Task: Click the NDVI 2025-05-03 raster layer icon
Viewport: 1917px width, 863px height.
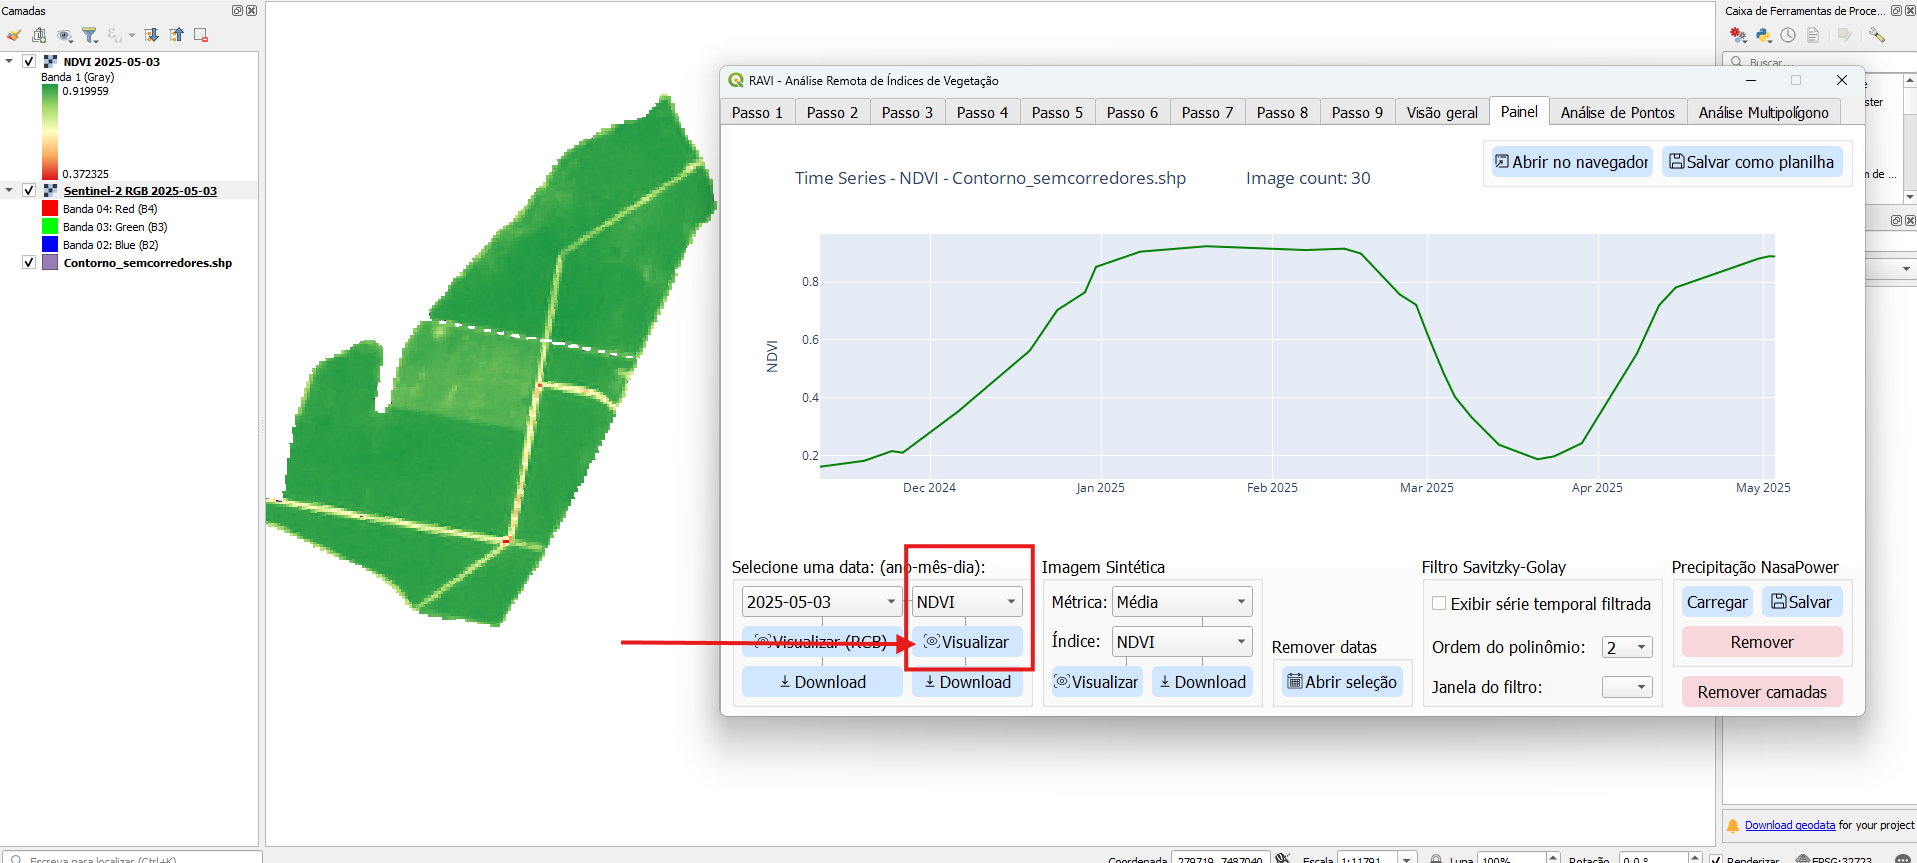Action: coord(50,61)
